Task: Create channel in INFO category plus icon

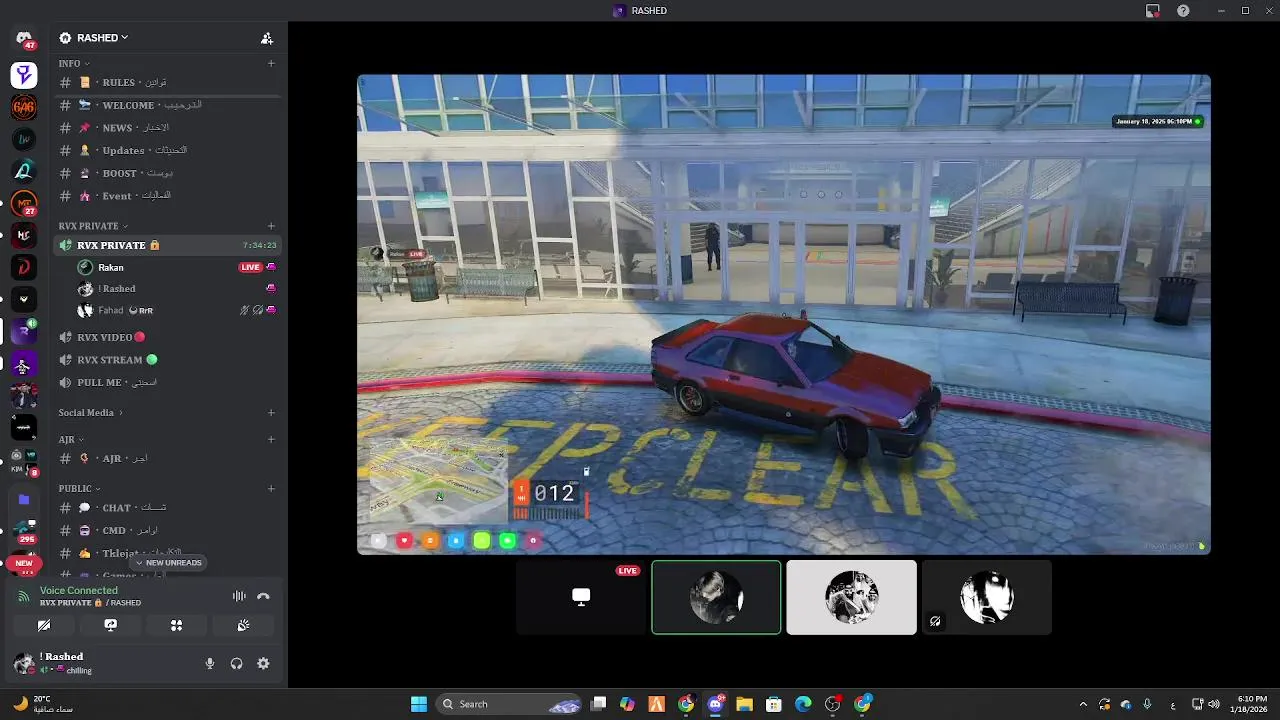Action: (x=271, y=63)
